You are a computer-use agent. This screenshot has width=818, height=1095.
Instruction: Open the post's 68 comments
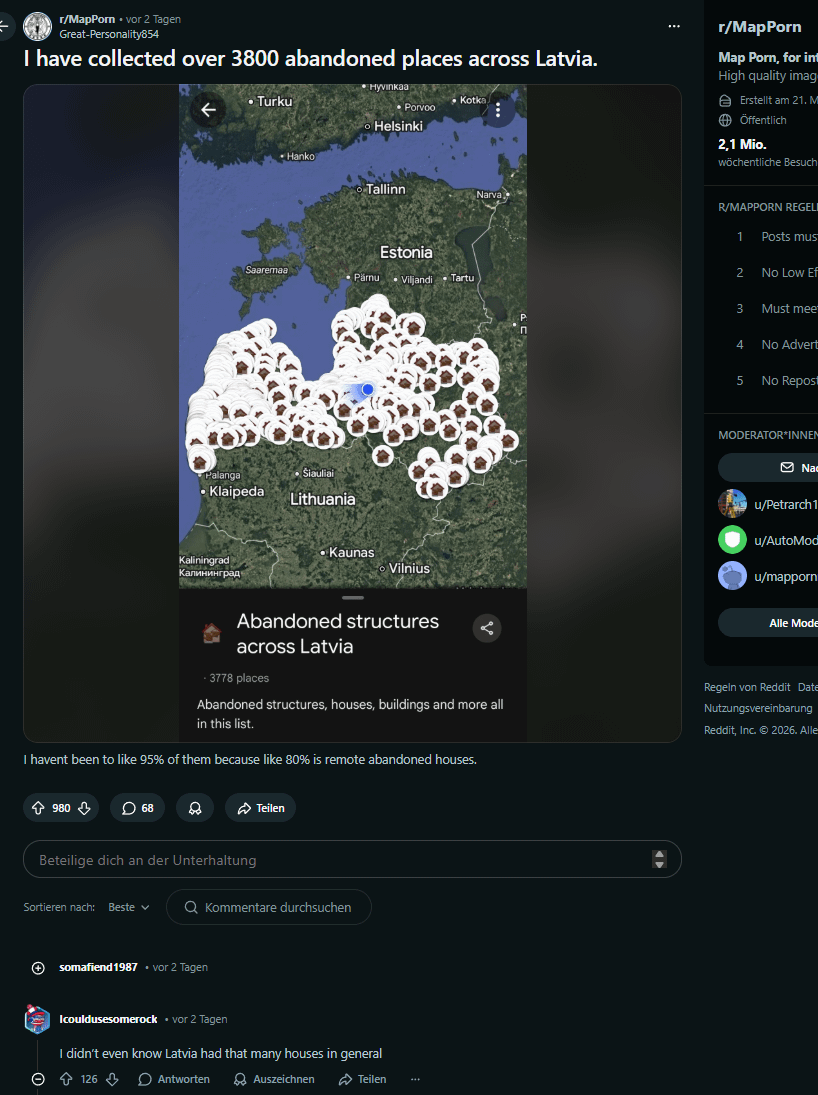coord(138,808)
